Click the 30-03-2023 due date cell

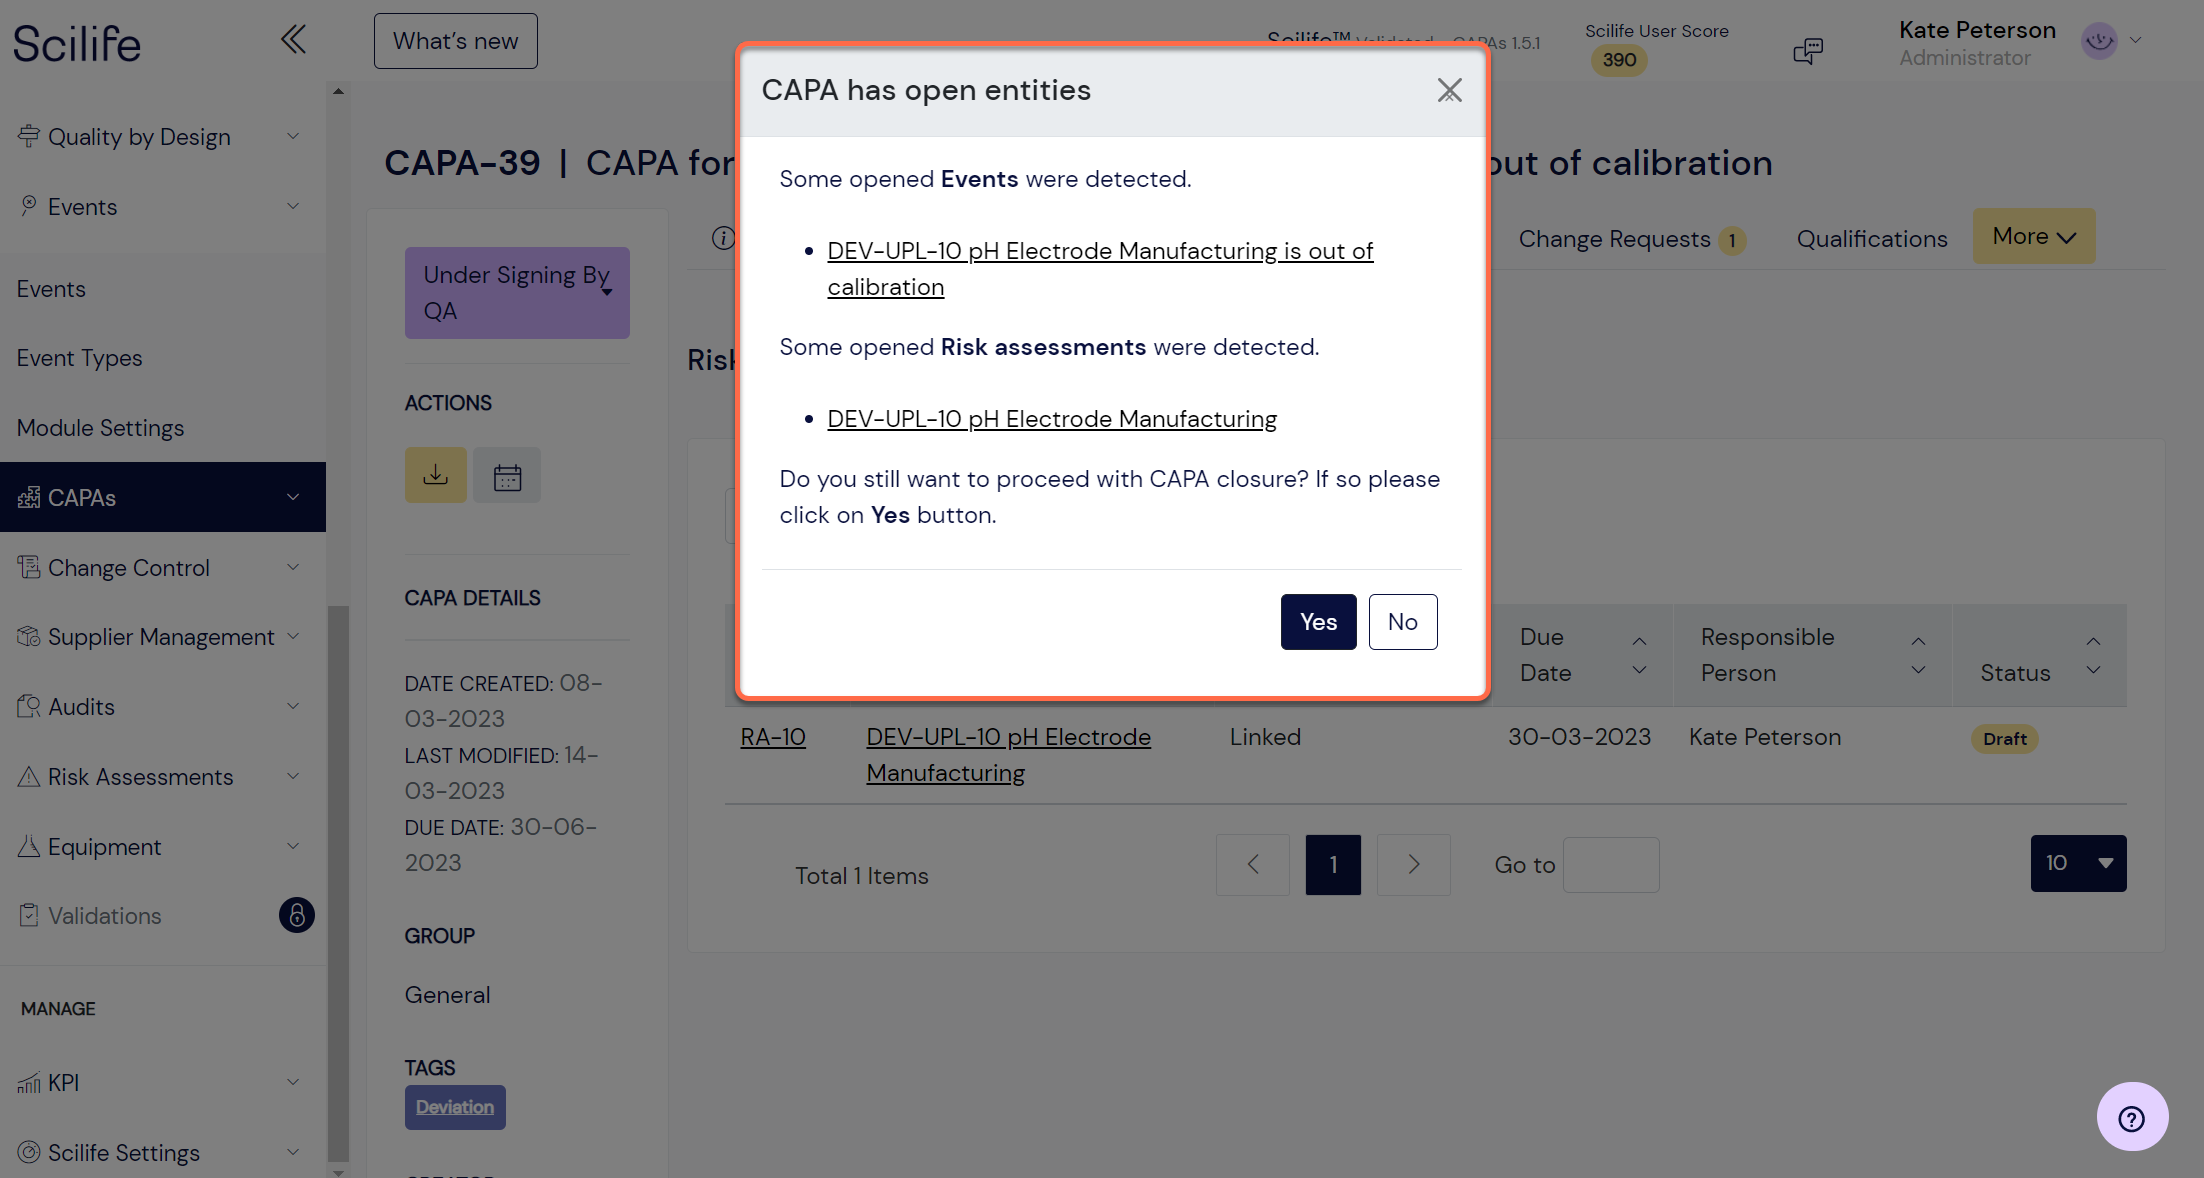(x=1579, y=737)
